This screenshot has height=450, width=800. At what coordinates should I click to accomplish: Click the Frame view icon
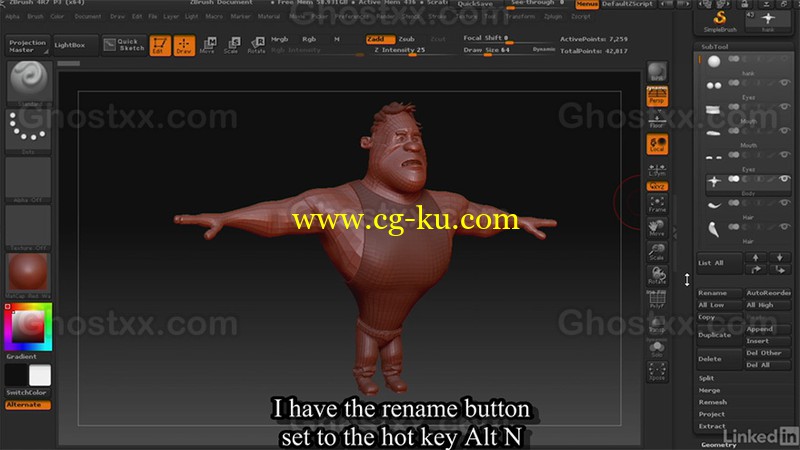(657, 204)
